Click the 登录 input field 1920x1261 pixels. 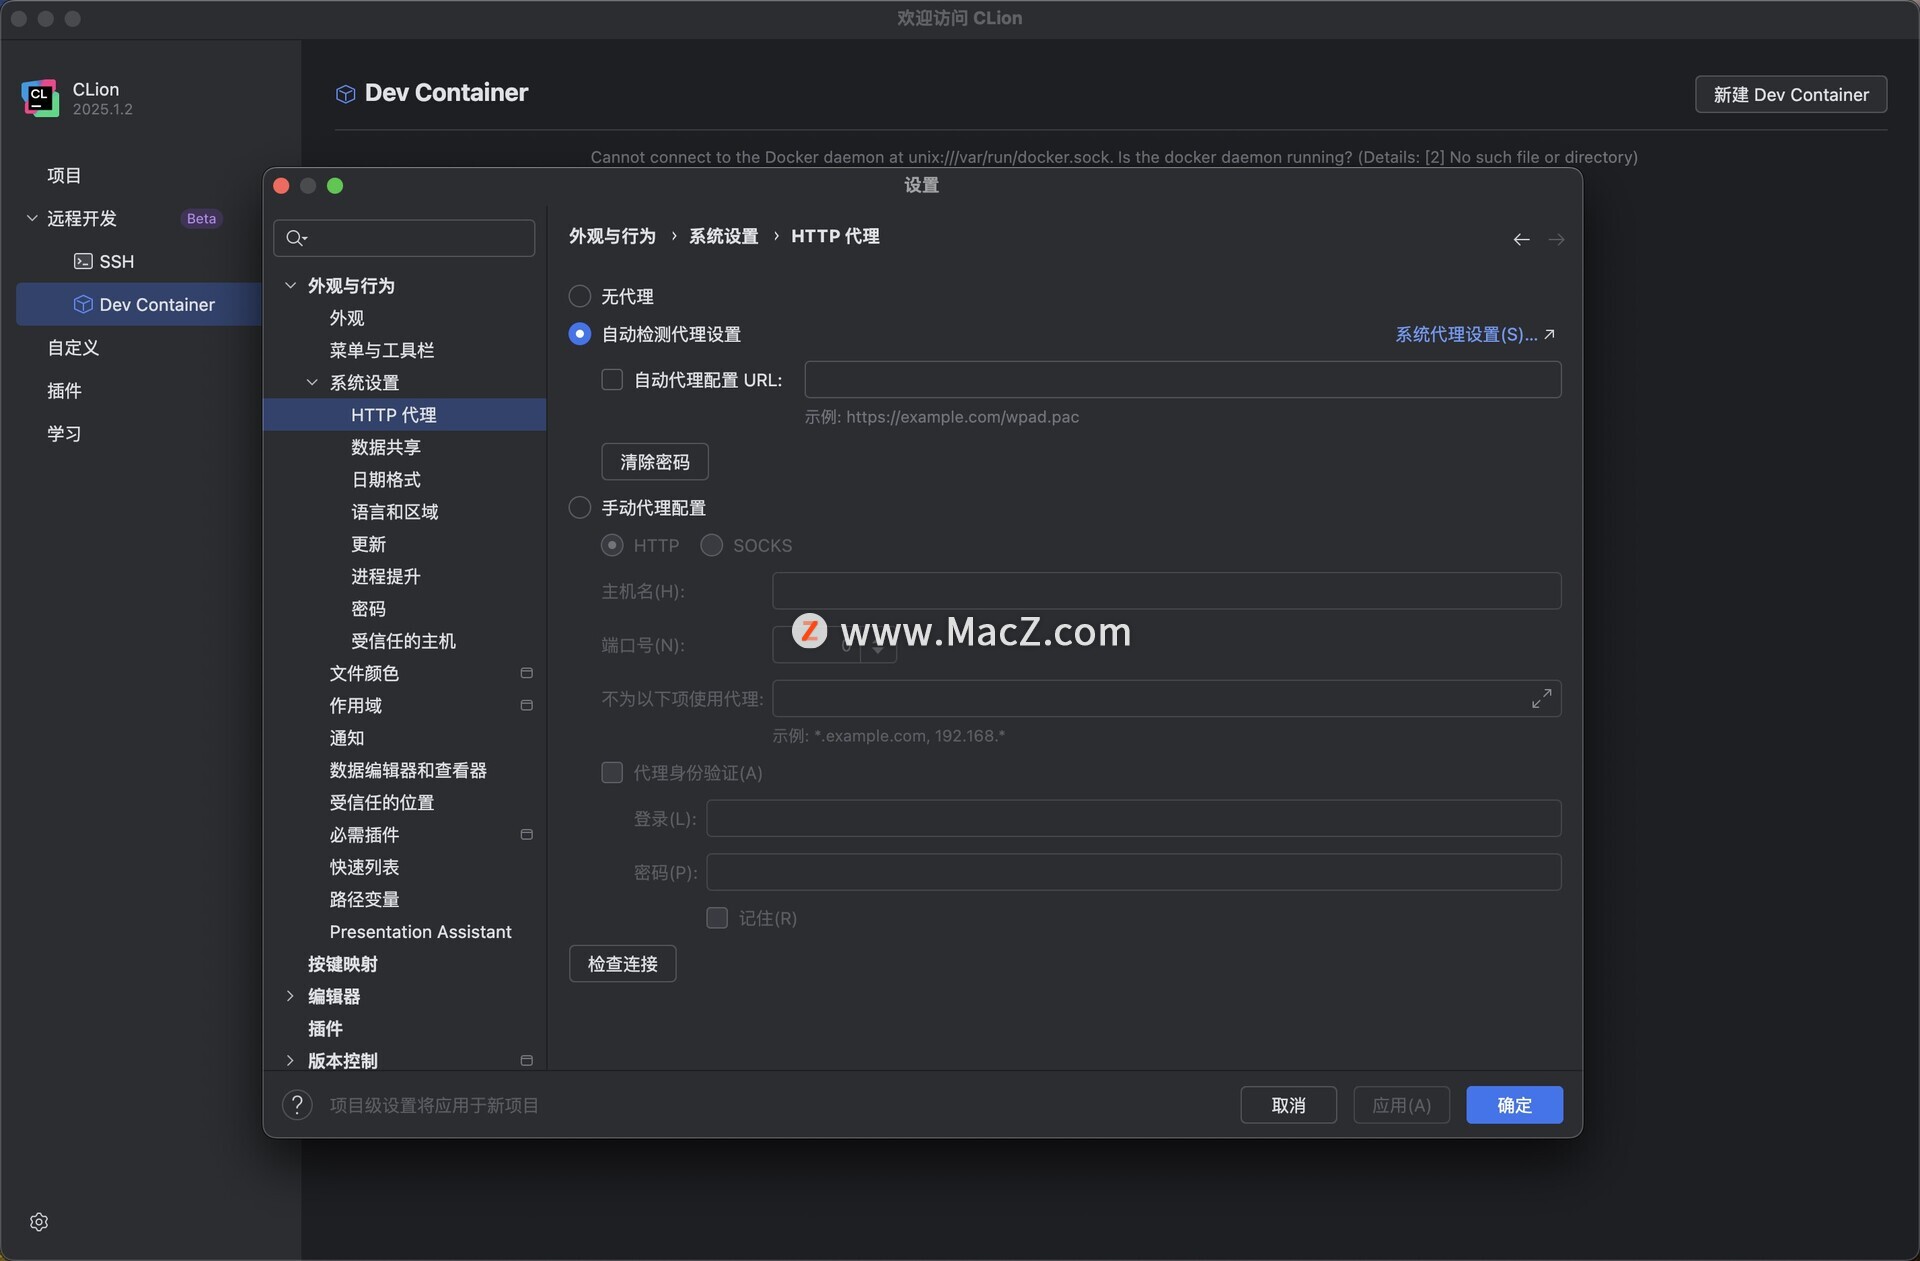(x=1134, y=818)
